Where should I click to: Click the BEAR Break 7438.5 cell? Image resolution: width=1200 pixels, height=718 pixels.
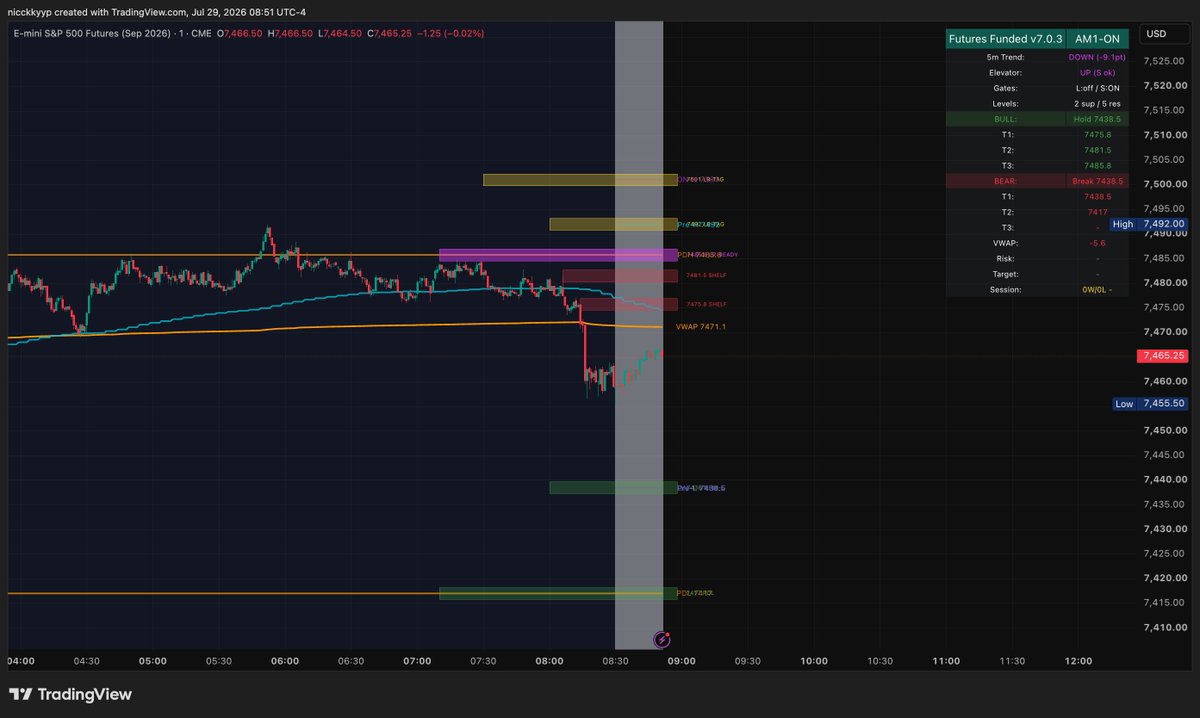coord(1097,181)
